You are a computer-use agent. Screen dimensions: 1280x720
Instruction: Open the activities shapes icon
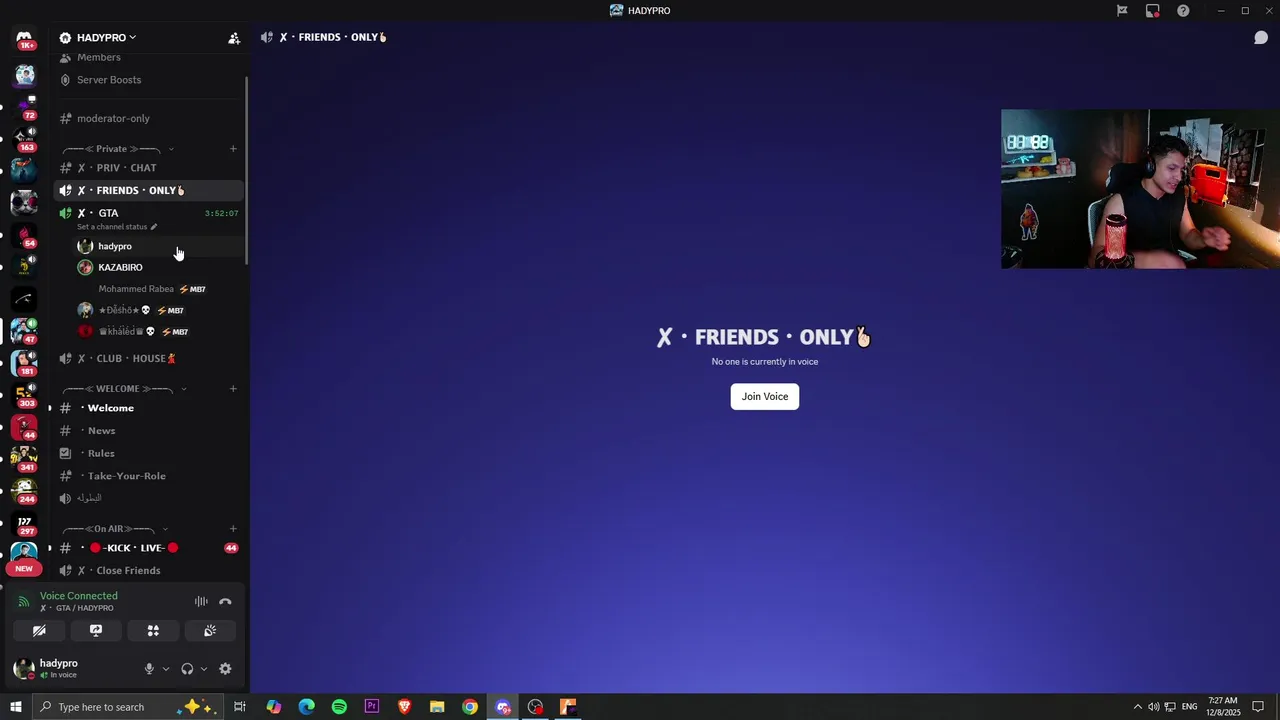tap(153, 631)
